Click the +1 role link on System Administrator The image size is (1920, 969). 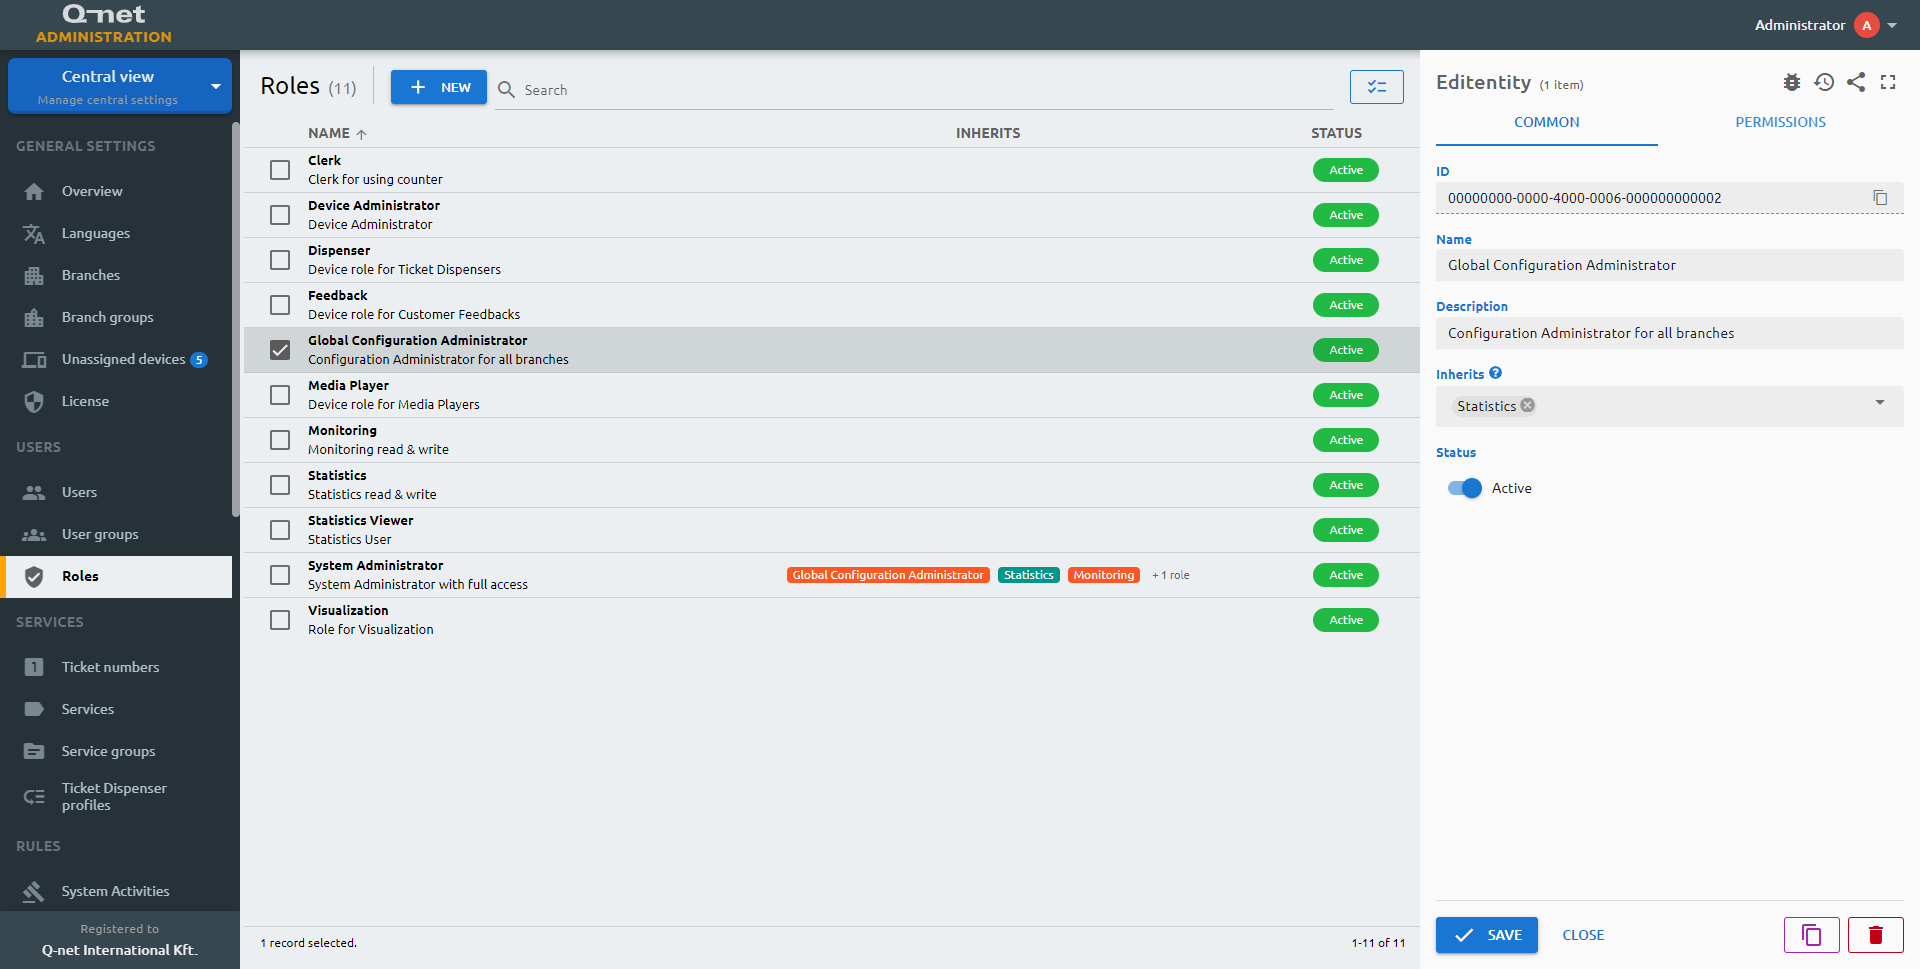1171,575
